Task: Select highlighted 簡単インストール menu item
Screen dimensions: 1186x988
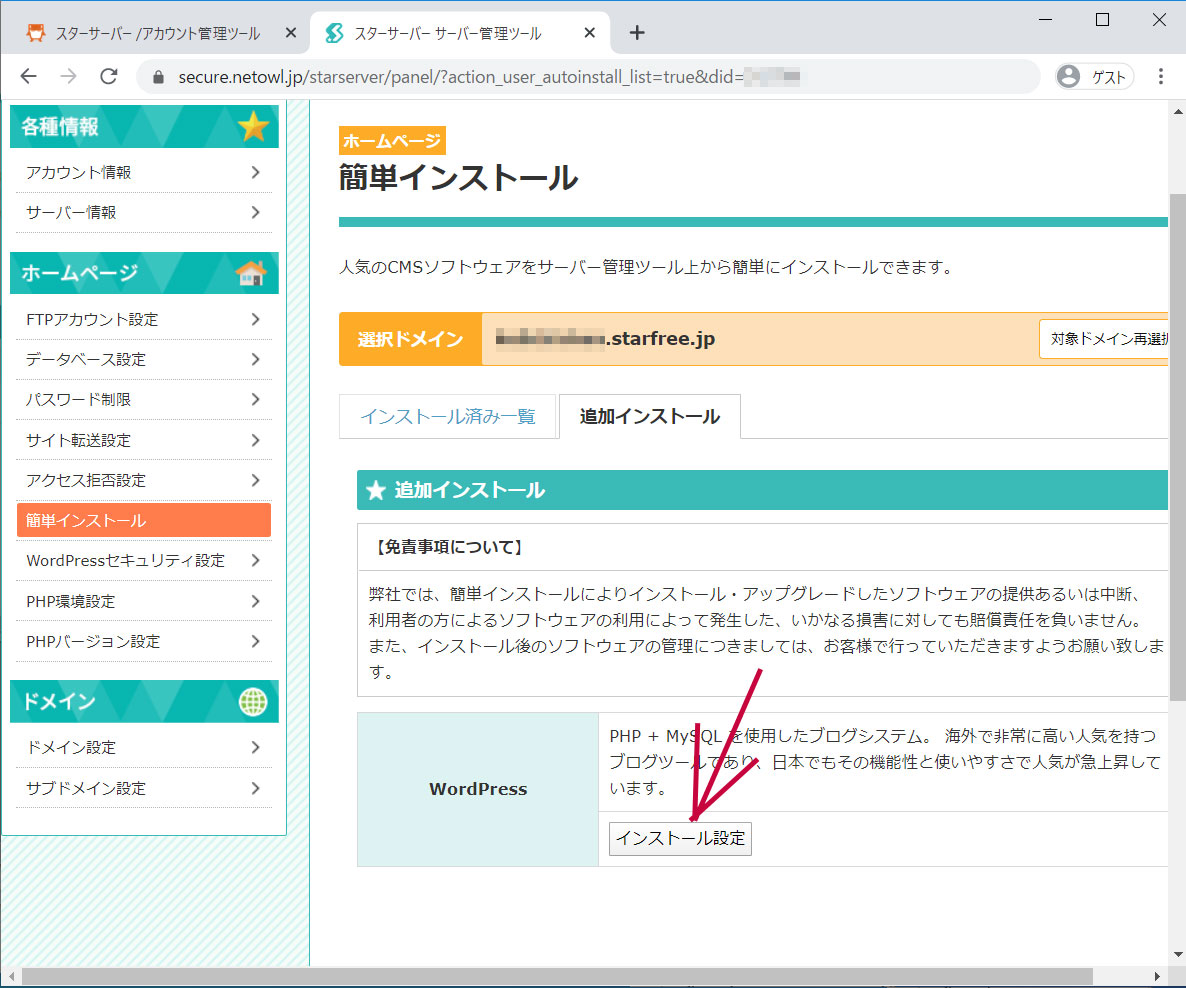Action: (x=144, y=520)
